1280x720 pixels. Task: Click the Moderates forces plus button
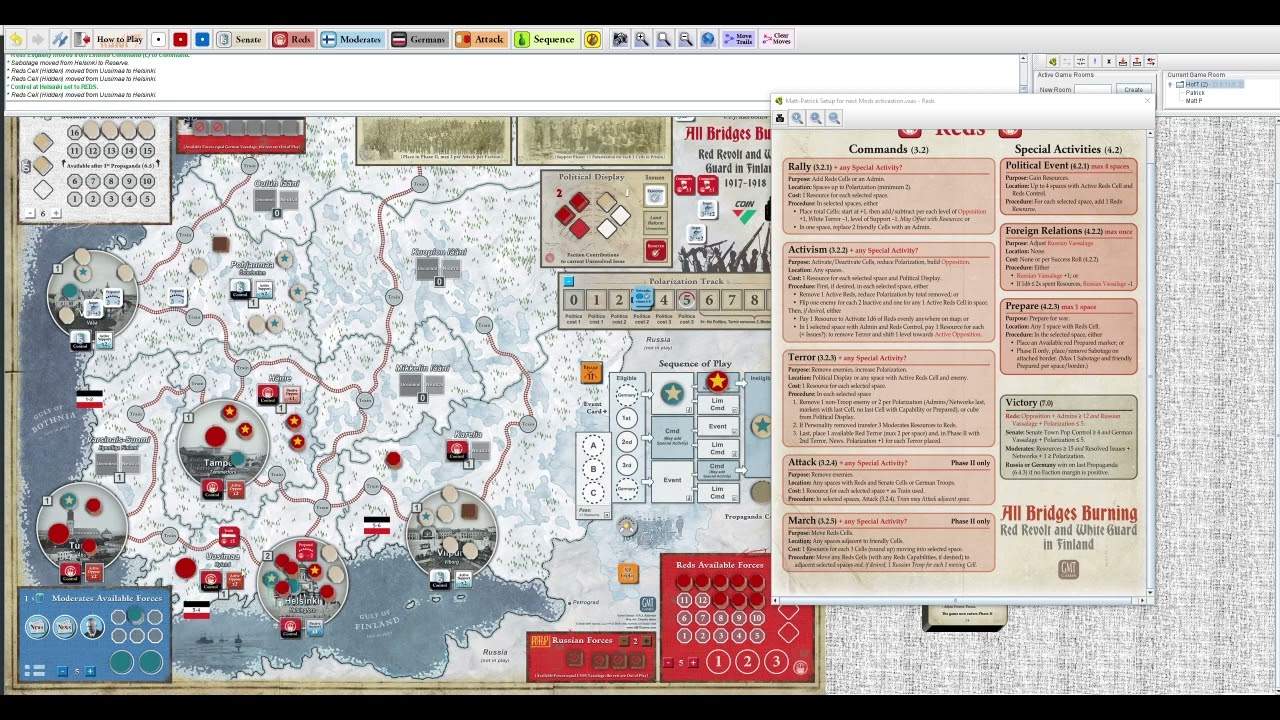90,671
